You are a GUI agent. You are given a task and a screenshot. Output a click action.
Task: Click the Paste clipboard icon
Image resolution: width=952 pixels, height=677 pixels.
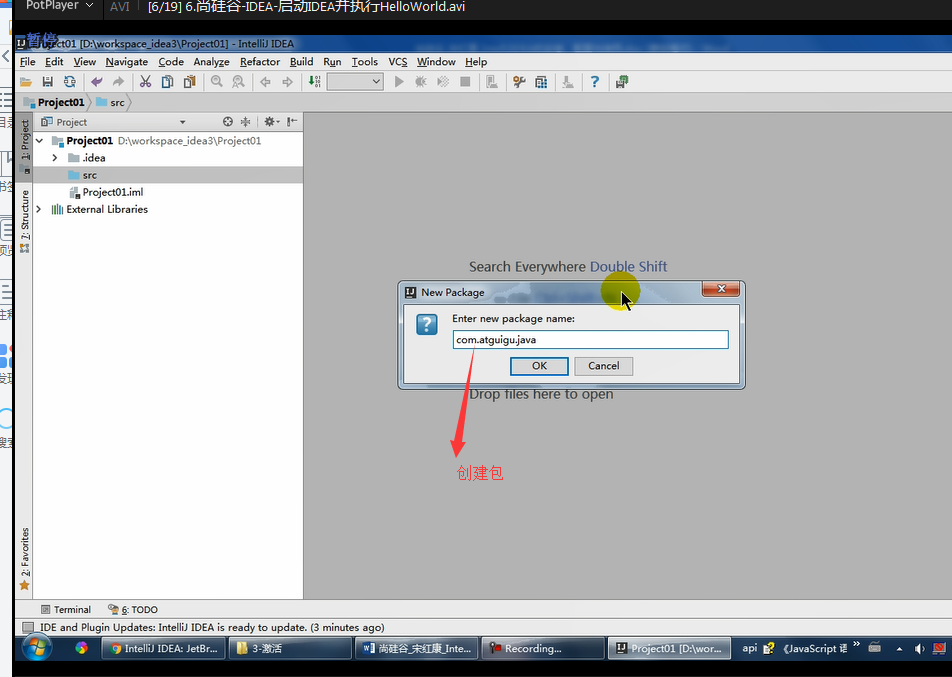pyautogui.click(x=189, y=82)
